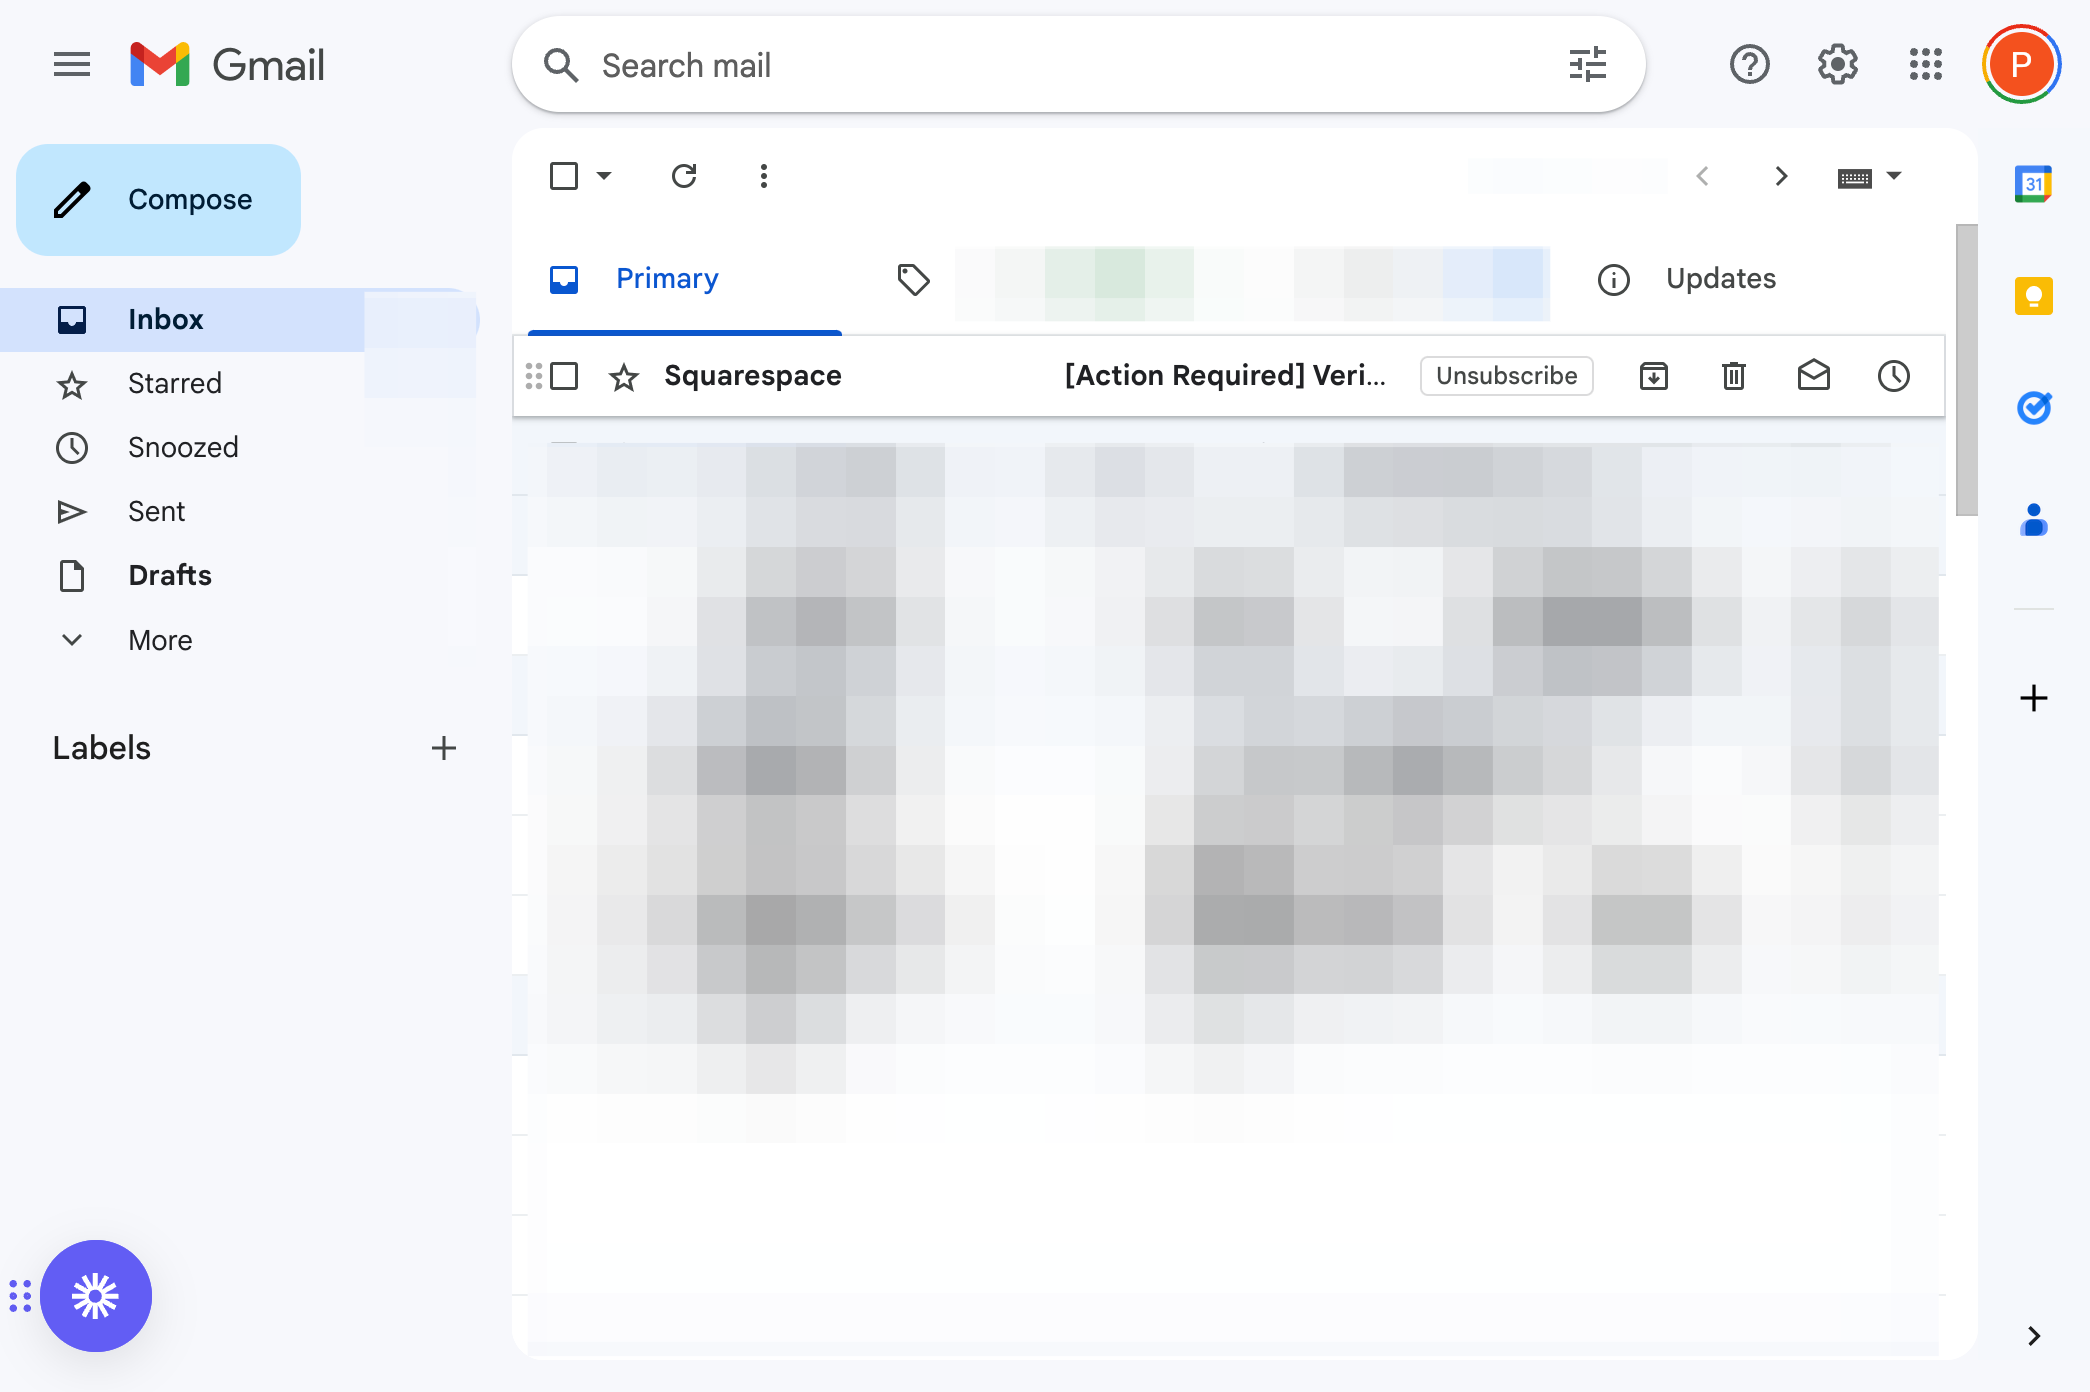Switch to the Primary tab

coord(685,279)
